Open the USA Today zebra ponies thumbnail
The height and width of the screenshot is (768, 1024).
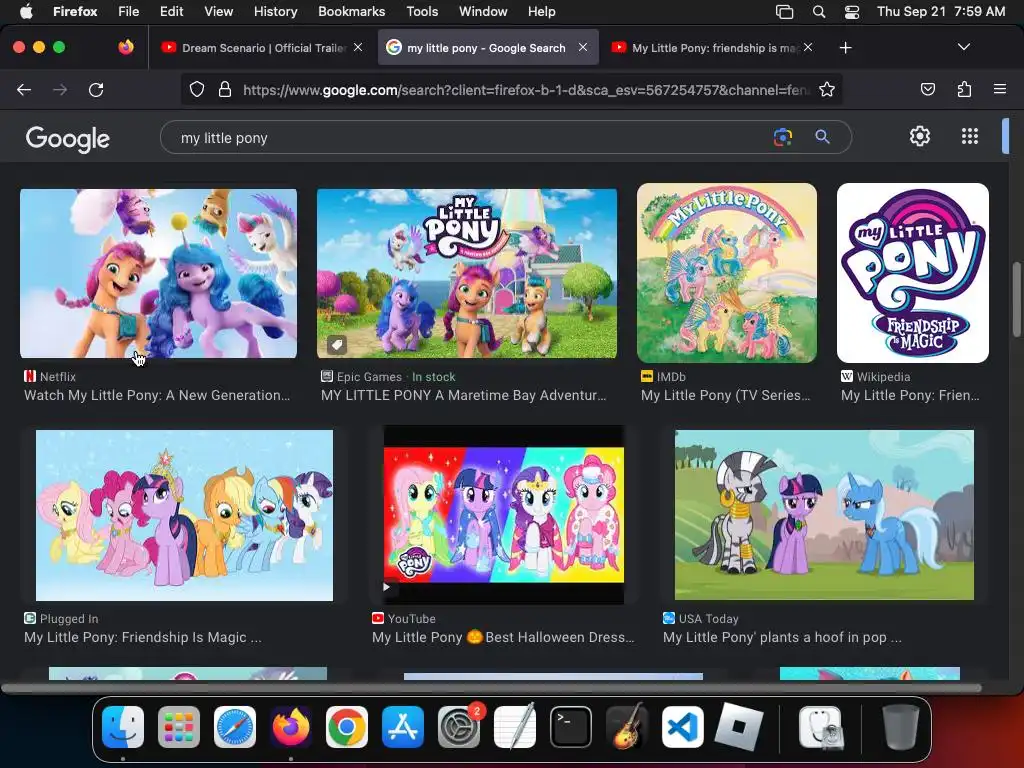coord(824,515)
